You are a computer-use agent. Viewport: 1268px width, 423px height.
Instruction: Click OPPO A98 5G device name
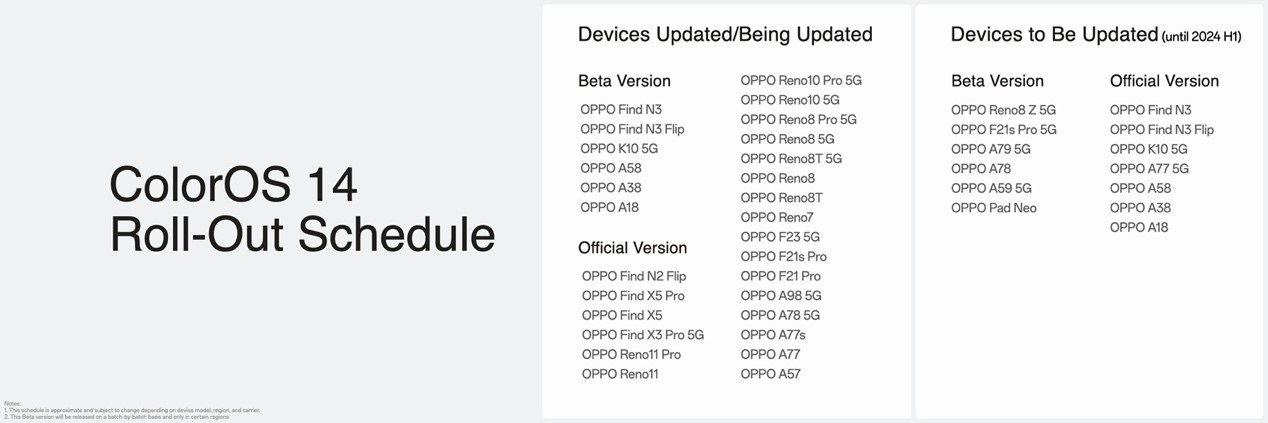click(781, 296)
